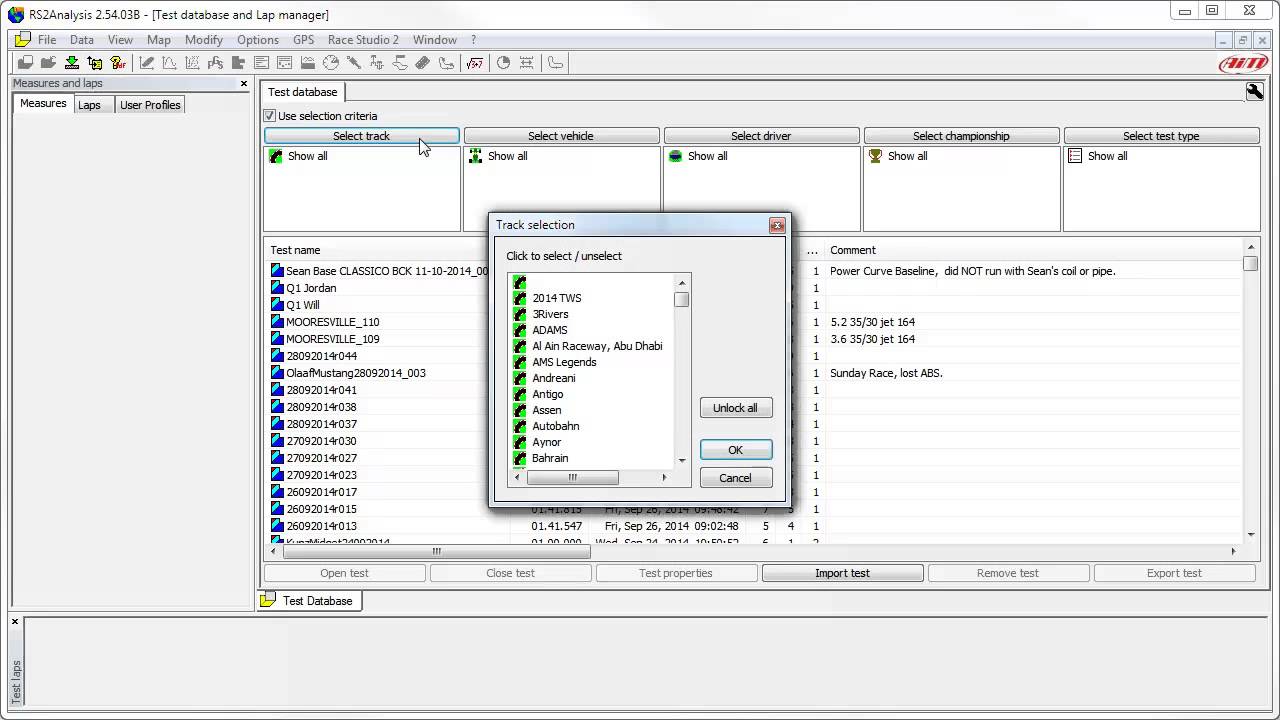This screenshot has height=720, width=1280.
Task: Click the Import test button
Action: pos(842,573)
